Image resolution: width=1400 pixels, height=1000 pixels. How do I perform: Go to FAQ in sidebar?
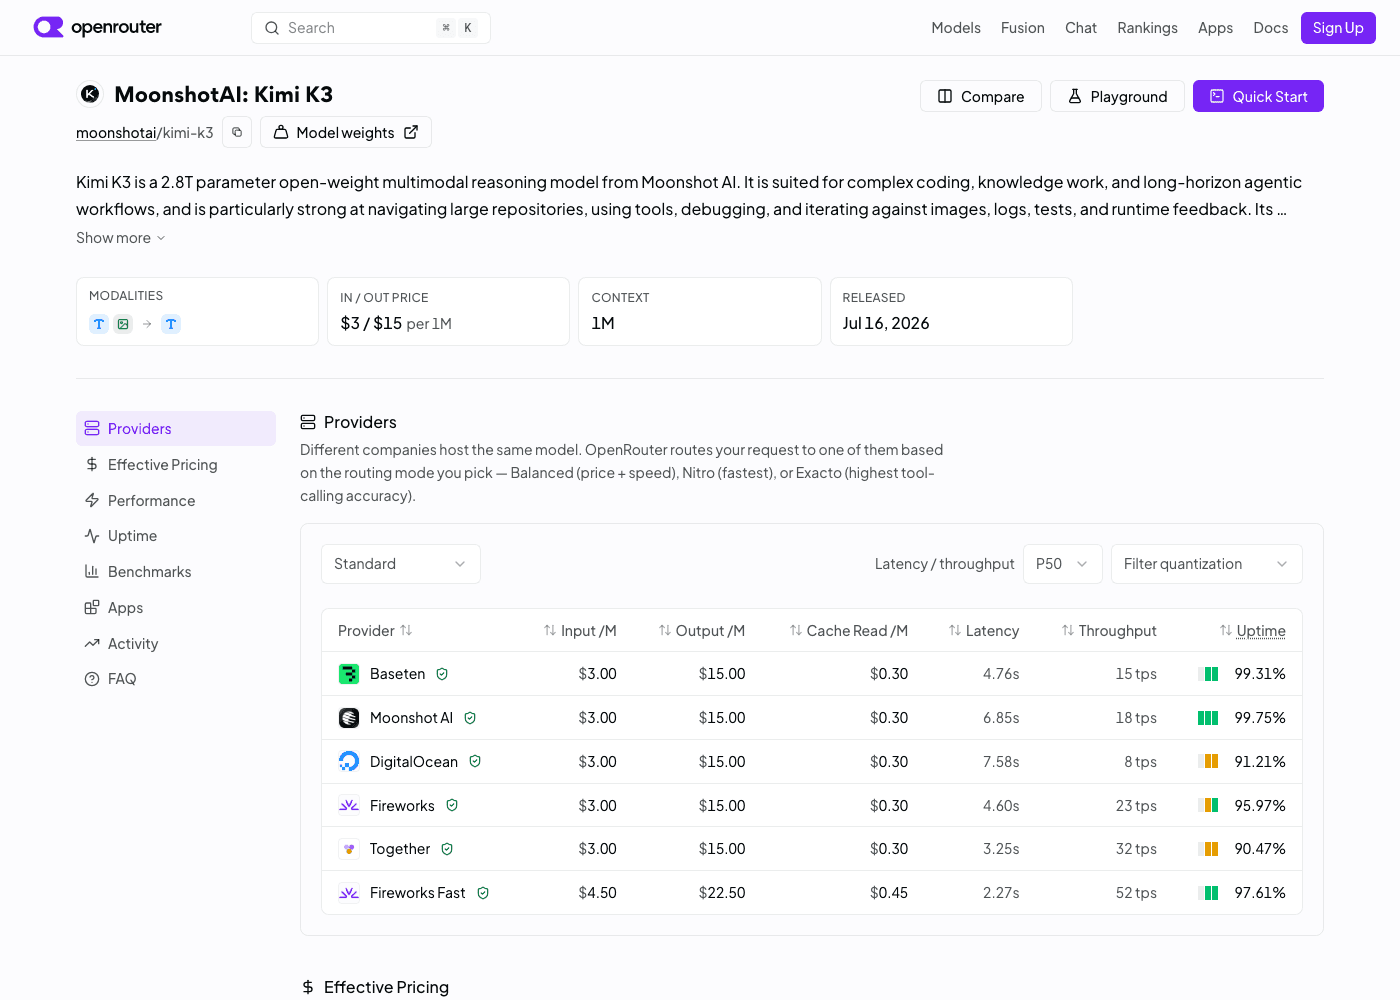coord(176,679)
